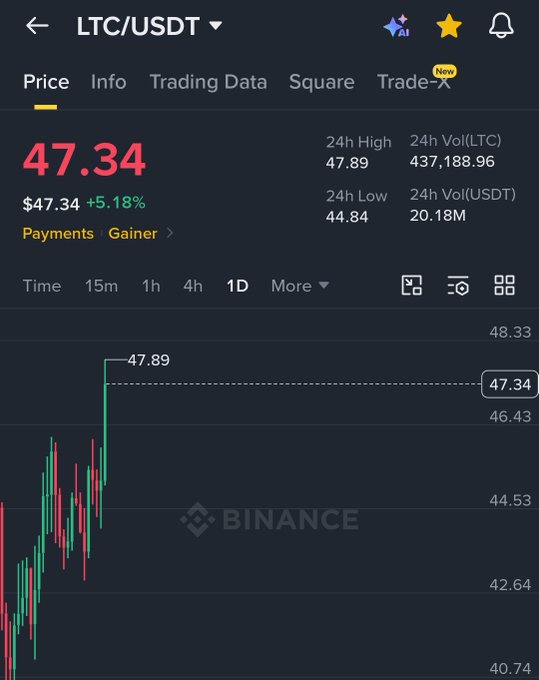
Task: Tap the 47.34 current price marker
Action: pyautogui.click(x=510, y=384)
